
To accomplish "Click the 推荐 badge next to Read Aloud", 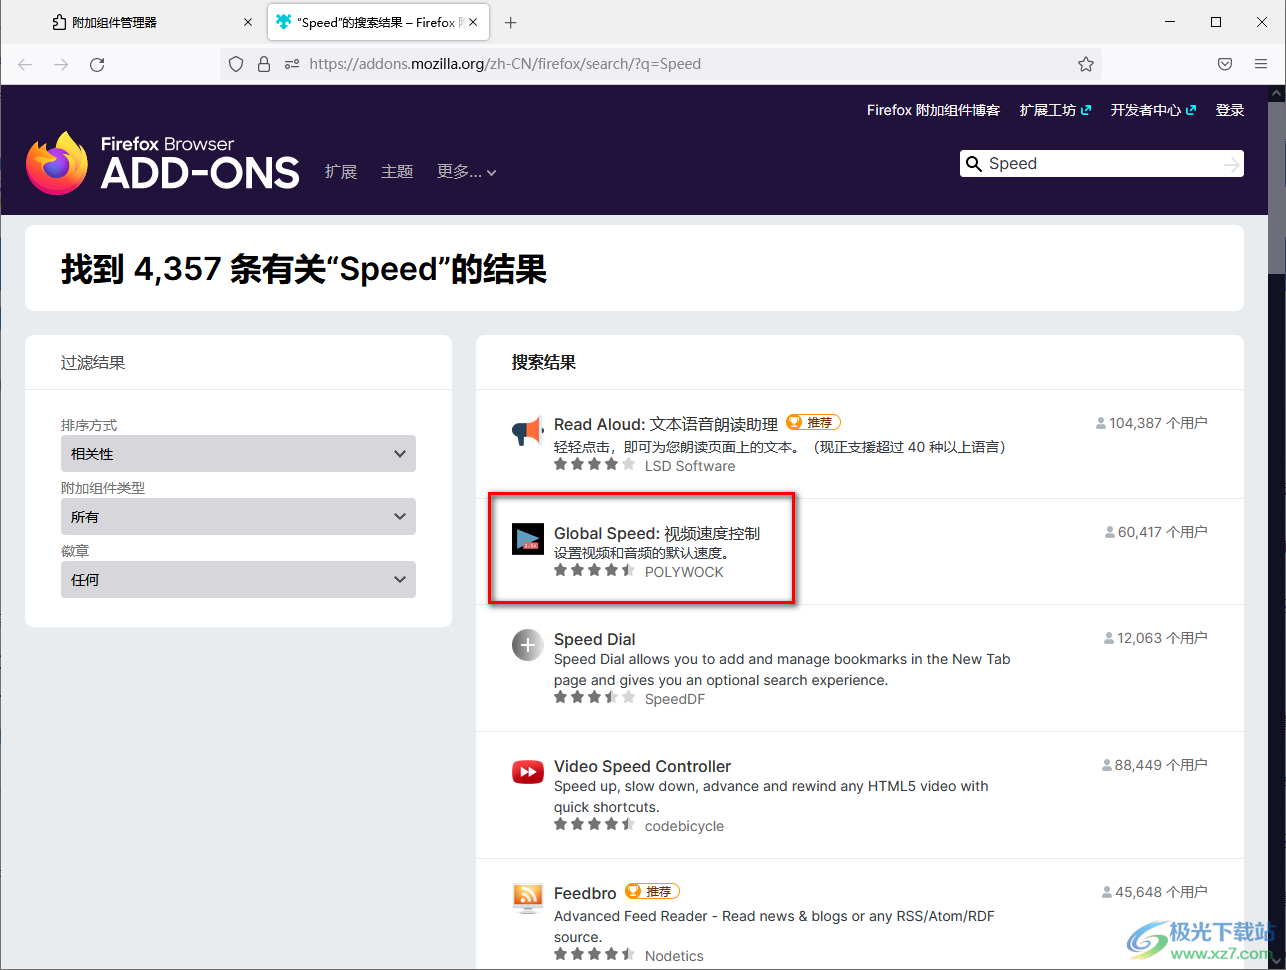I will [x=813, y=423].
